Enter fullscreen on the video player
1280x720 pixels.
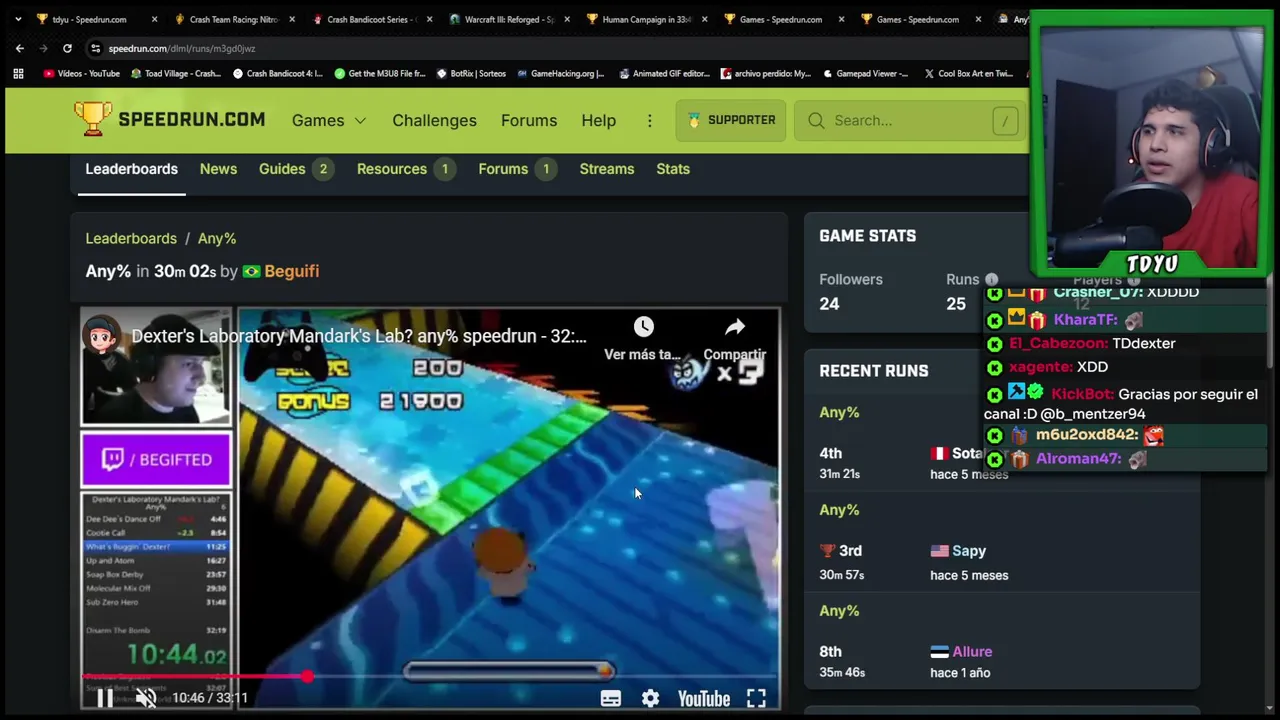[756, 699]
